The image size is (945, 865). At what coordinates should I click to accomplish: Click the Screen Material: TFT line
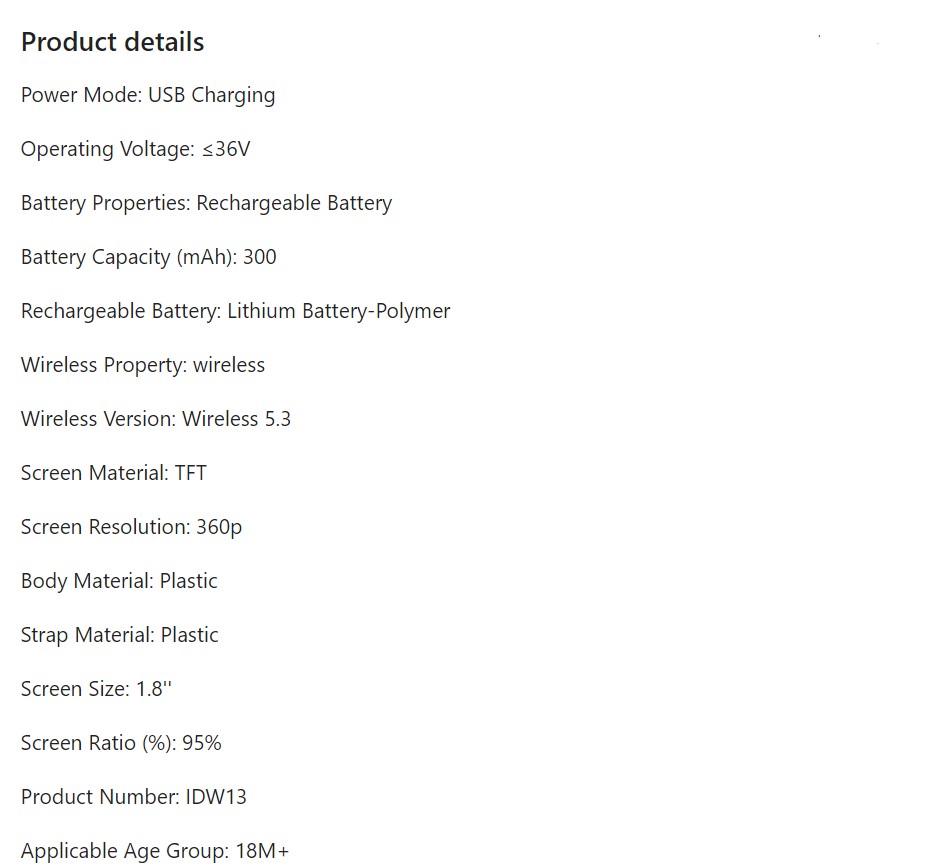114,473
